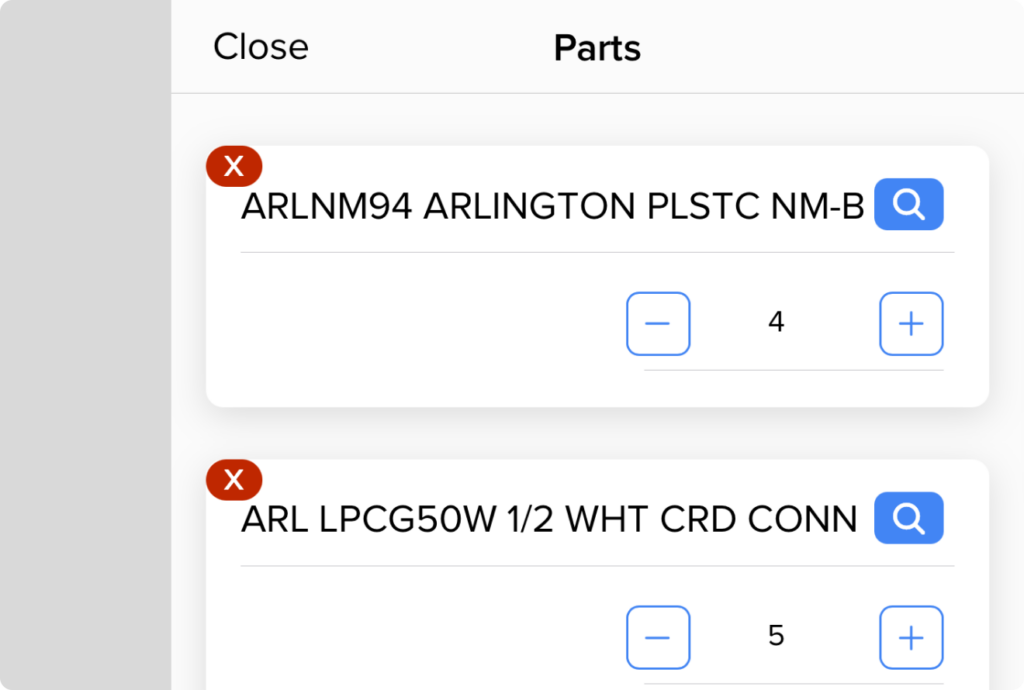Image resolution: width=1024 pixels, height=690 pixels.
Task: Tap bottom blank area of the ARLNM94 card
Action: click(597, 390)
